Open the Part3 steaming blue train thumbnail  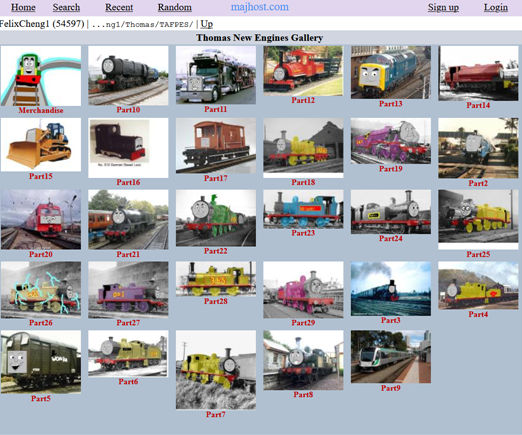click(x=391, y=289)
